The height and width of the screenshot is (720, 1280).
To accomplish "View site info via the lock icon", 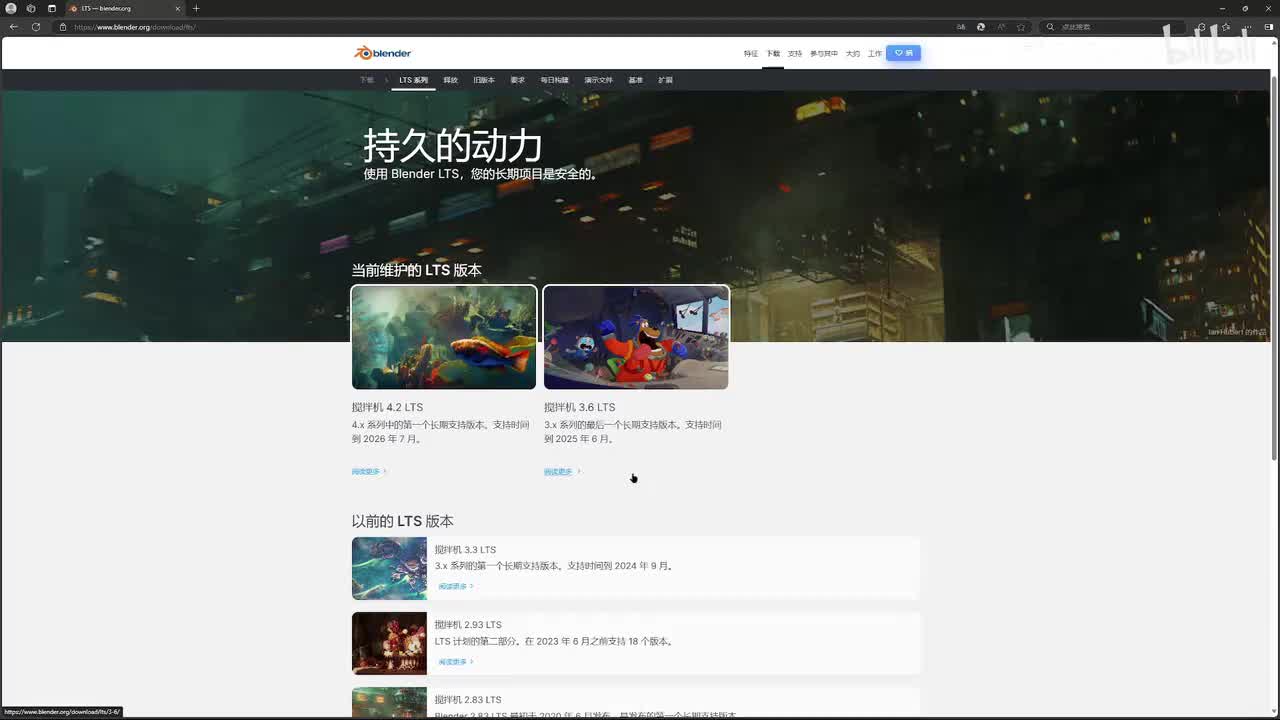I will pyautogui.click(x=63, y=27).
